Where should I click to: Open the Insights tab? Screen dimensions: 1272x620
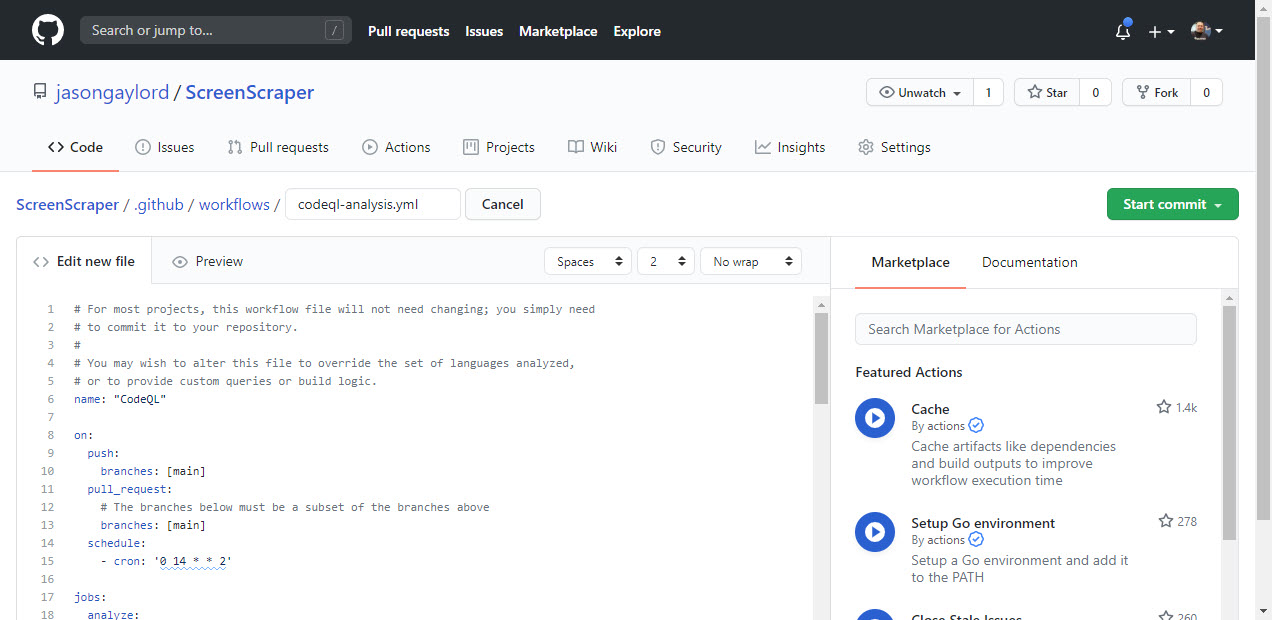(790, 147)
